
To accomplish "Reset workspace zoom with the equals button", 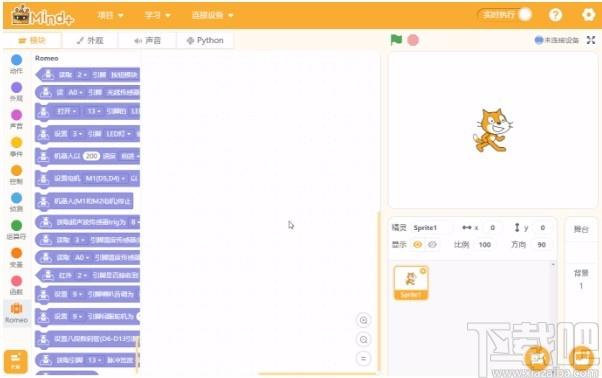I will 363,358.
